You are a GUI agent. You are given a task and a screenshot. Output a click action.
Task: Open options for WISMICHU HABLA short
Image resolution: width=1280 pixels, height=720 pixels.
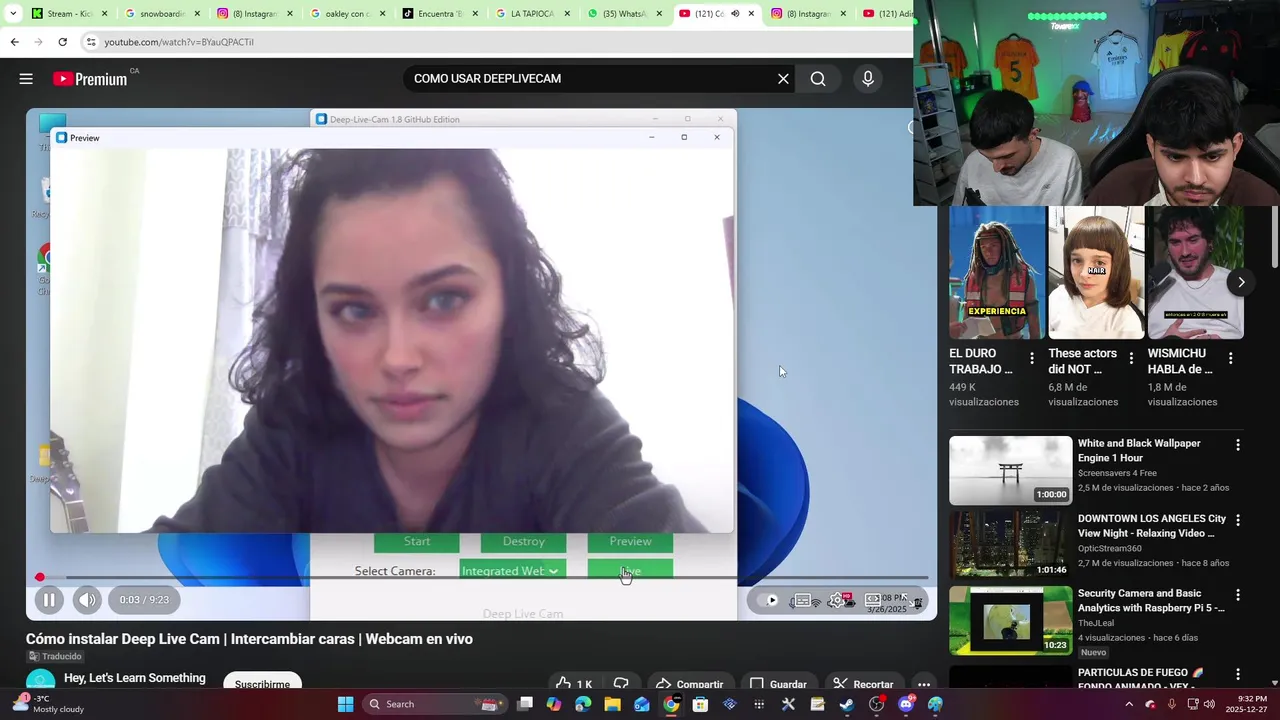[1230, 358]
